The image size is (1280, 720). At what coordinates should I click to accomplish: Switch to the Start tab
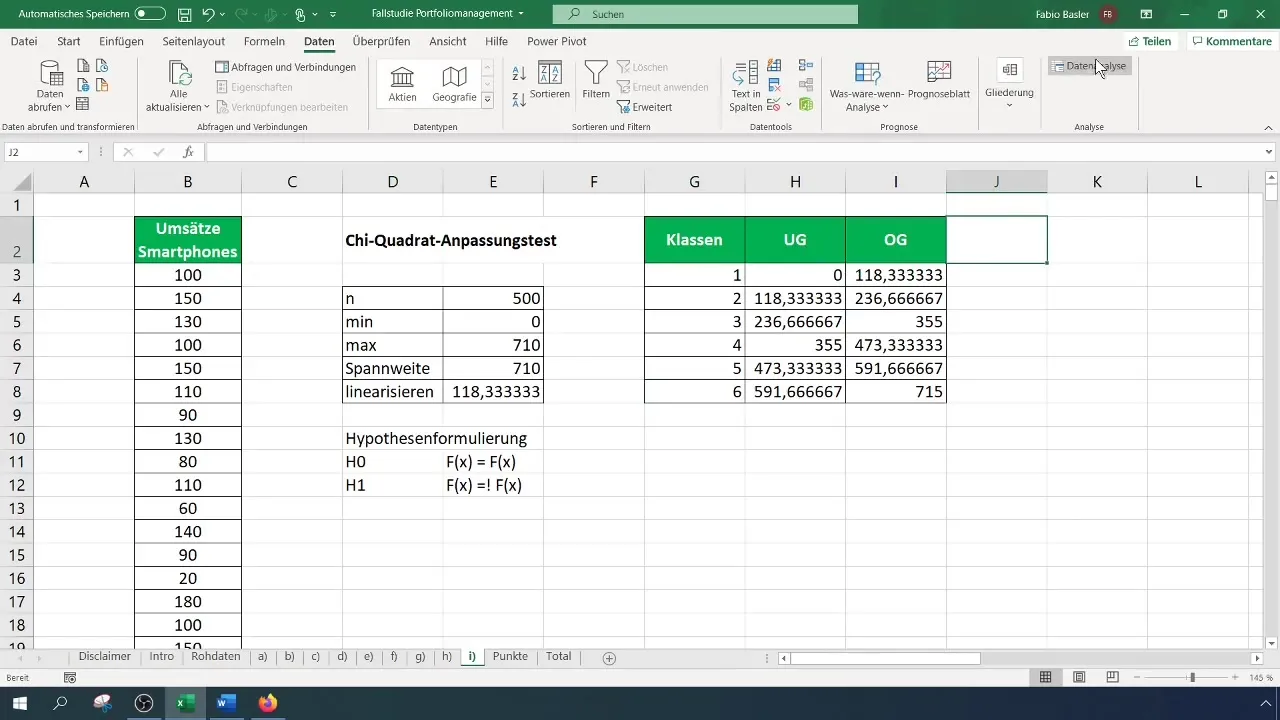(x=69, y=41)
